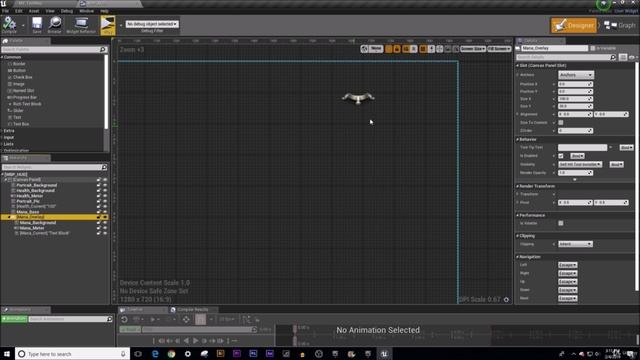
Task: Select Portrait_Background in the Hierarchy
Action: [37, 185]
